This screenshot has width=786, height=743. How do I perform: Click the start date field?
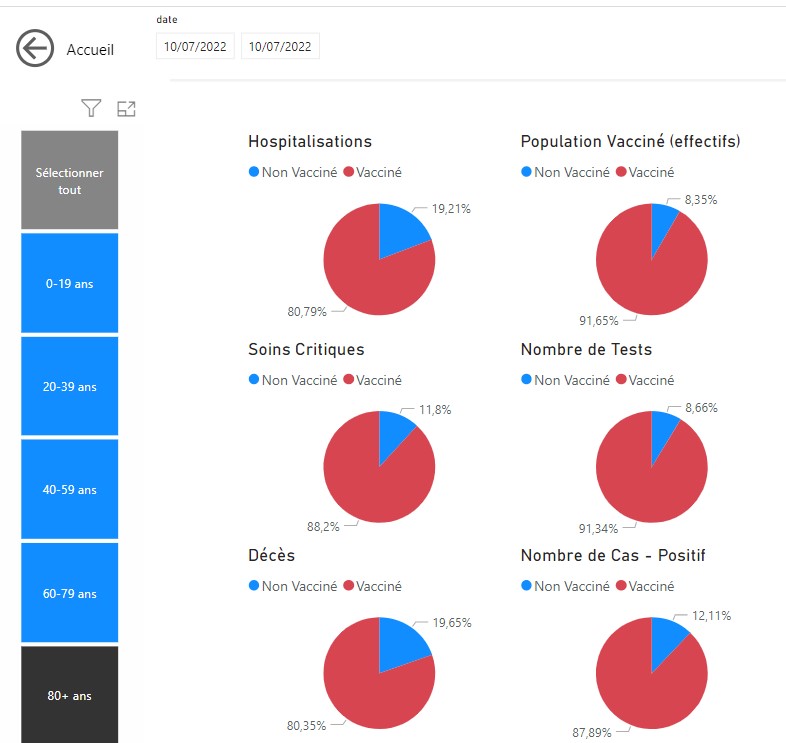[x=195, y=47]
